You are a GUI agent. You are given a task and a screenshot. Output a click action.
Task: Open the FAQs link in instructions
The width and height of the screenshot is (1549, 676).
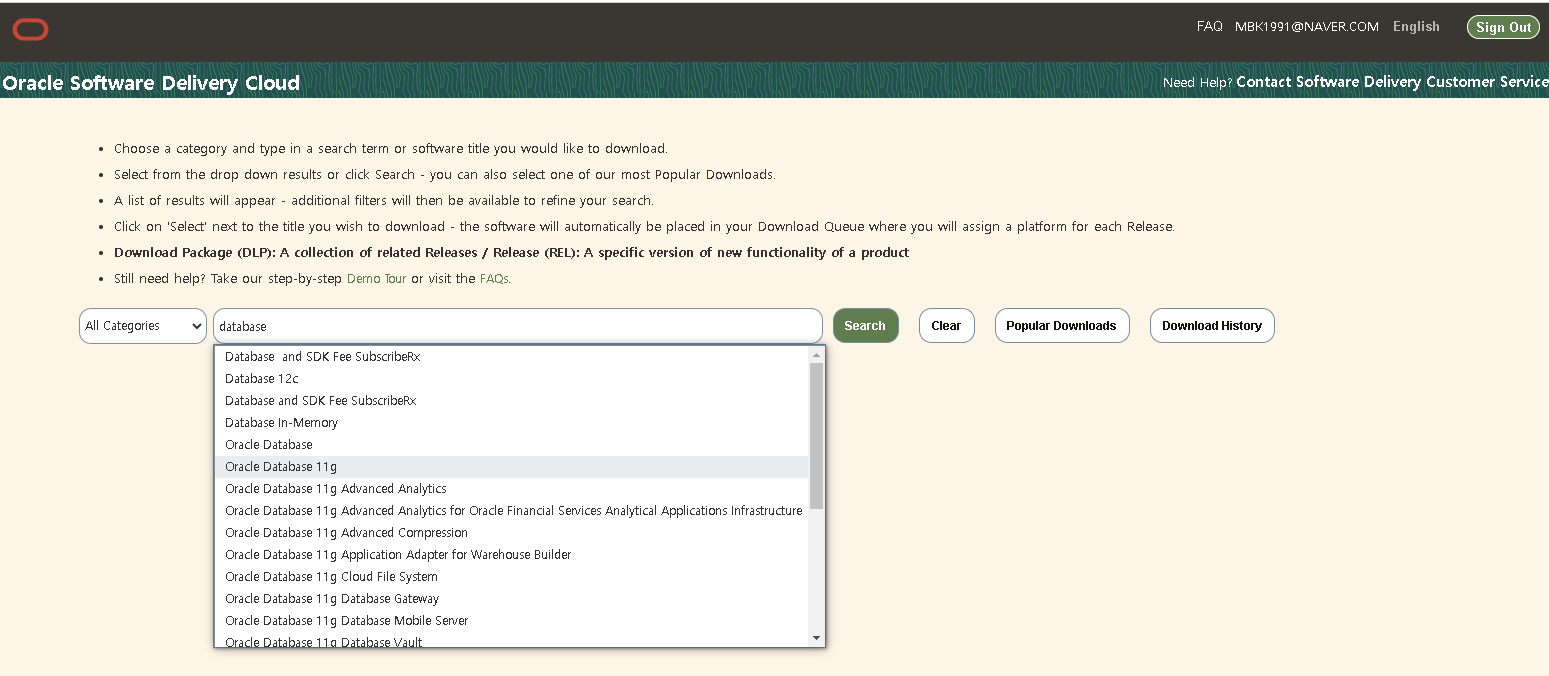[x=494, y=278]
